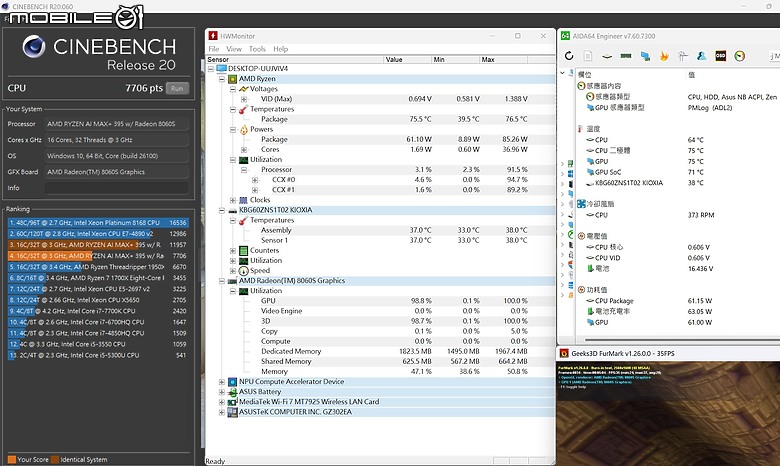The width and height of the screenshot is (780, 466).
Task: Click AIDA64 horizontal scrollbar
Action: click(682, 340)
